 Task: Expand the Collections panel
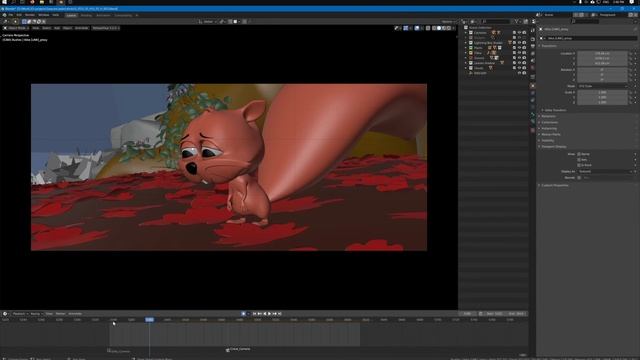click(549, 122)
